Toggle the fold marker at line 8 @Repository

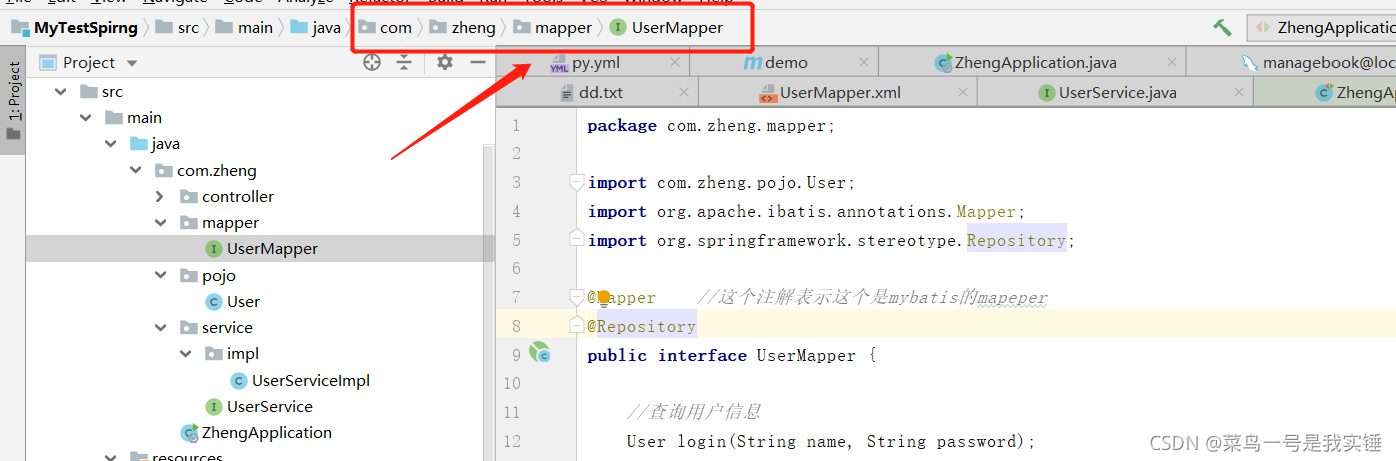coord(576,325)
